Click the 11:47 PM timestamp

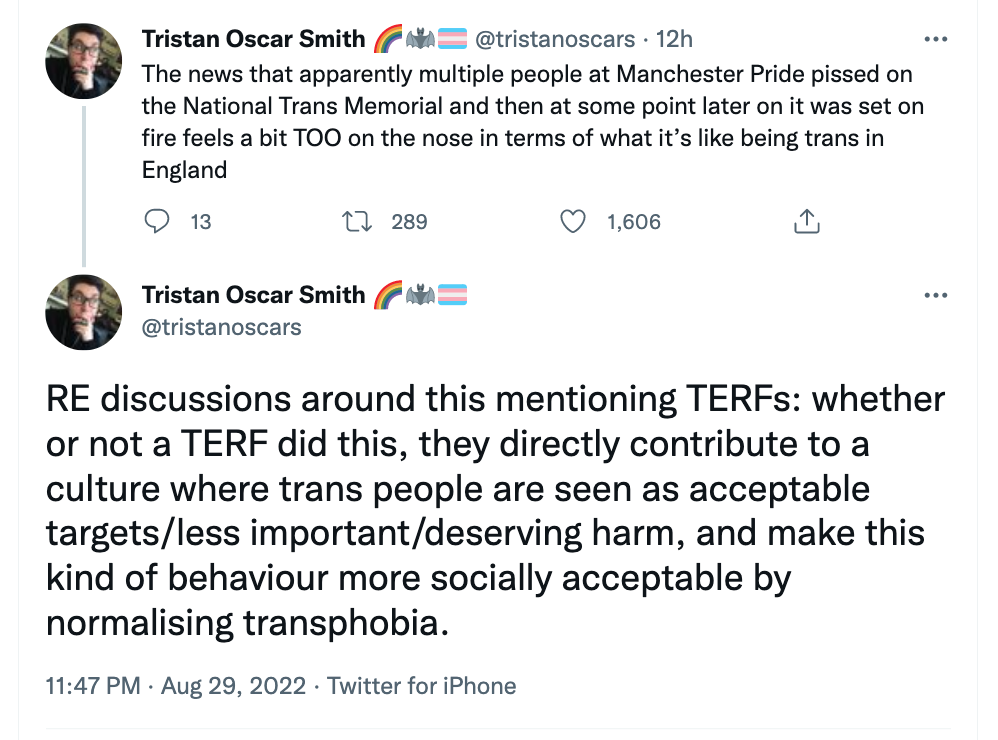[x=95, y=686]
